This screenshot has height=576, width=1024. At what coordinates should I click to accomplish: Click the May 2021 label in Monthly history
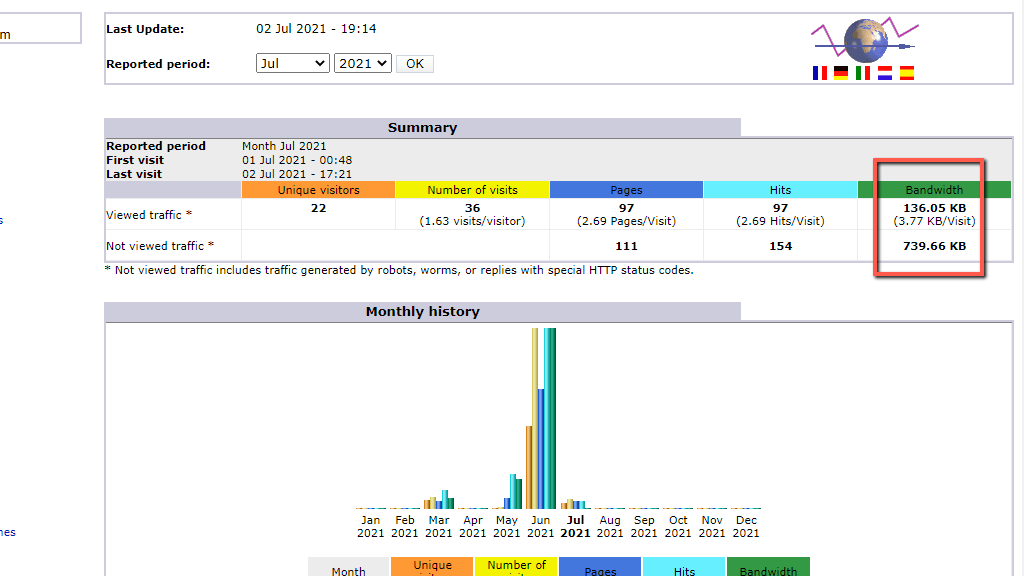pyautogui.click(x=507, y=526)
